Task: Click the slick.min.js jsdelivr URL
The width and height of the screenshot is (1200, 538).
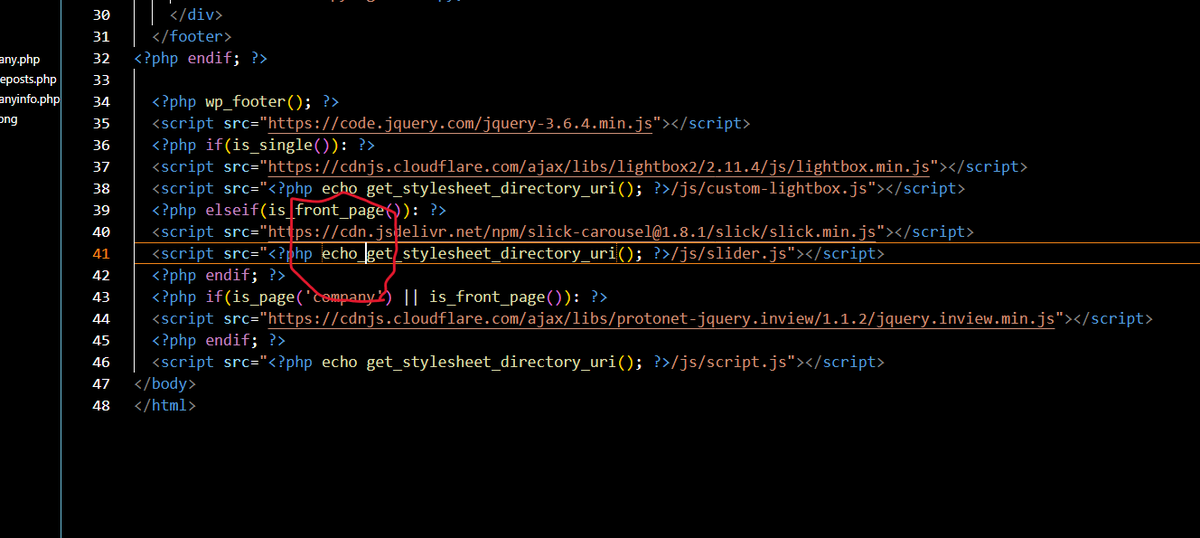Action: click(574, 232)
